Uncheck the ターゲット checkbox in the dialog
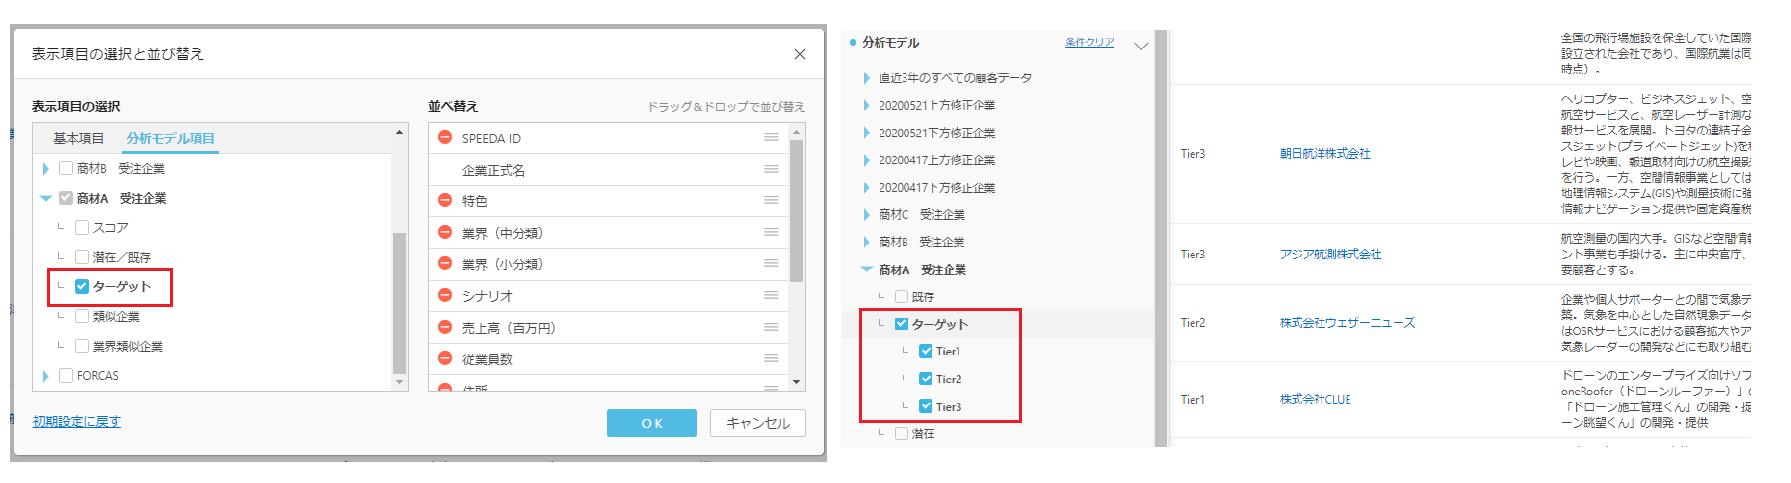 point(82,287)
